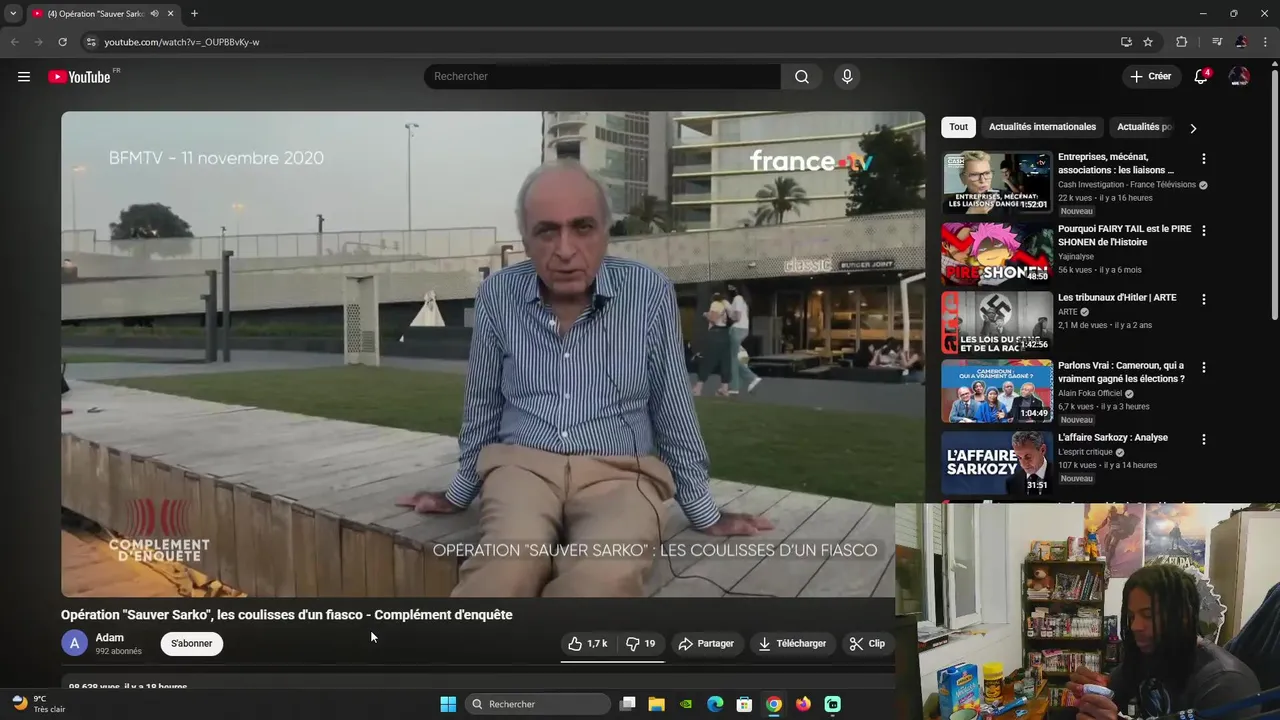This screenshot has width=1280, height=720.
Task: Open Microsoft Store from taskbar
Action: pyautogui.click(x=744, y=704)
